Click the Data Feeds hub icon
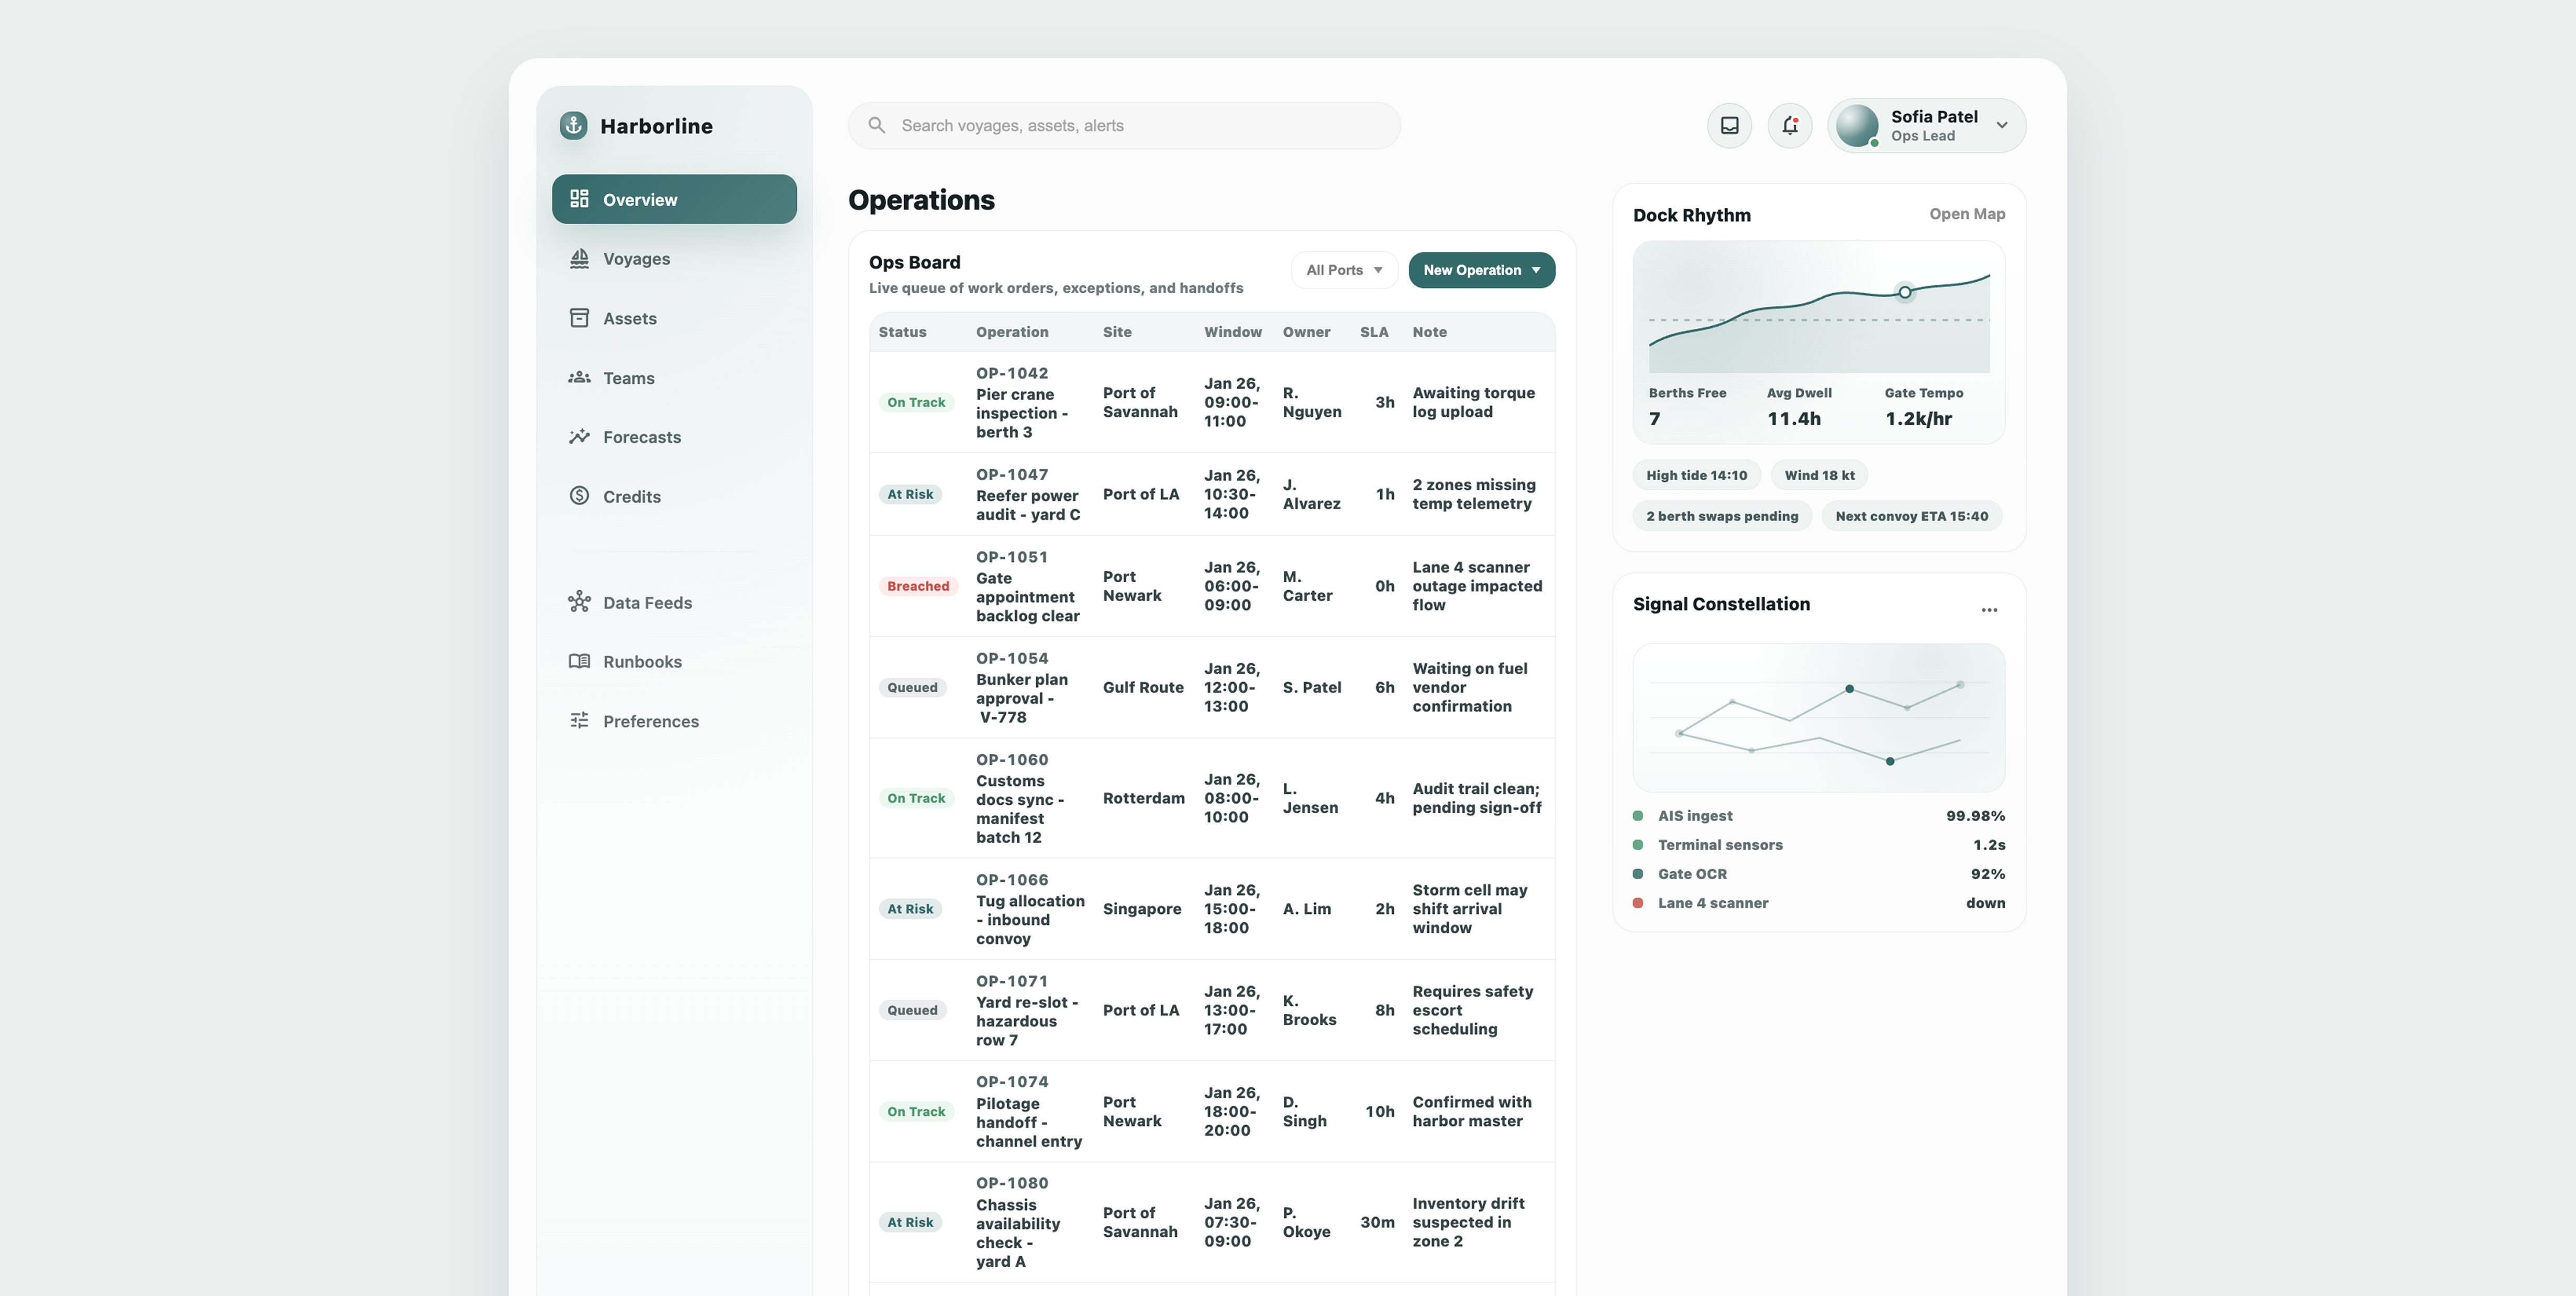Screen dimensions: 2576x1296 pyautogui.click(x=579, y=602)
